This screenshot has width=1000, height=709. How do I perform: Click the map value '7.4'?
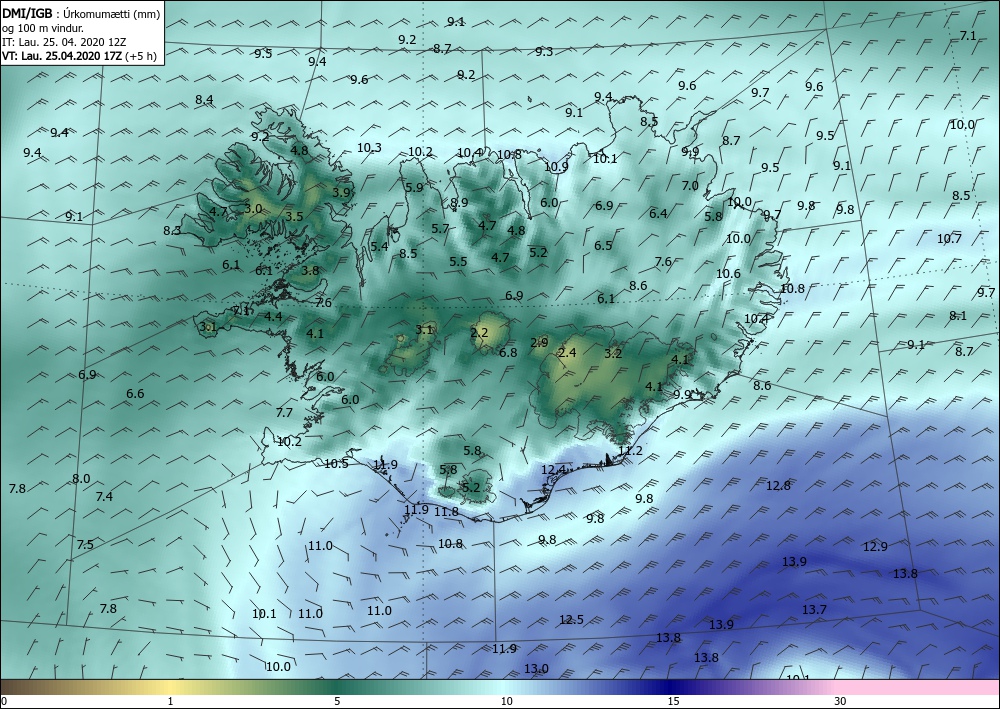pos(104,496)
